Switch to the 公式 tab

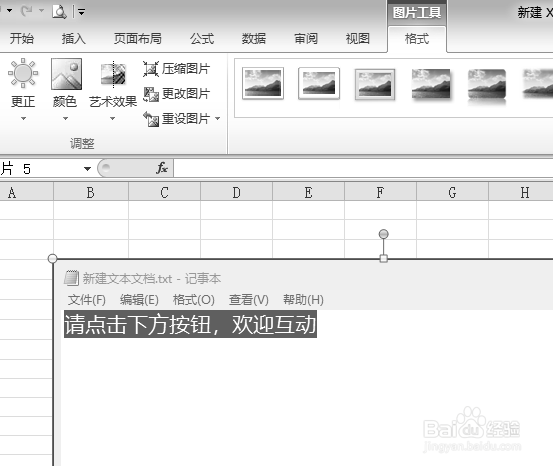coord(202,38)
